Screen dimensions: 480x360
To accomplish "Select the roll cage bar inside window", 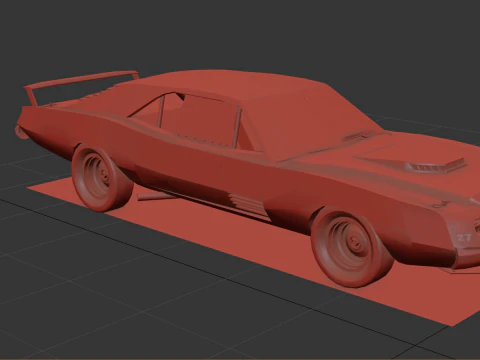I will coord(238,127).
